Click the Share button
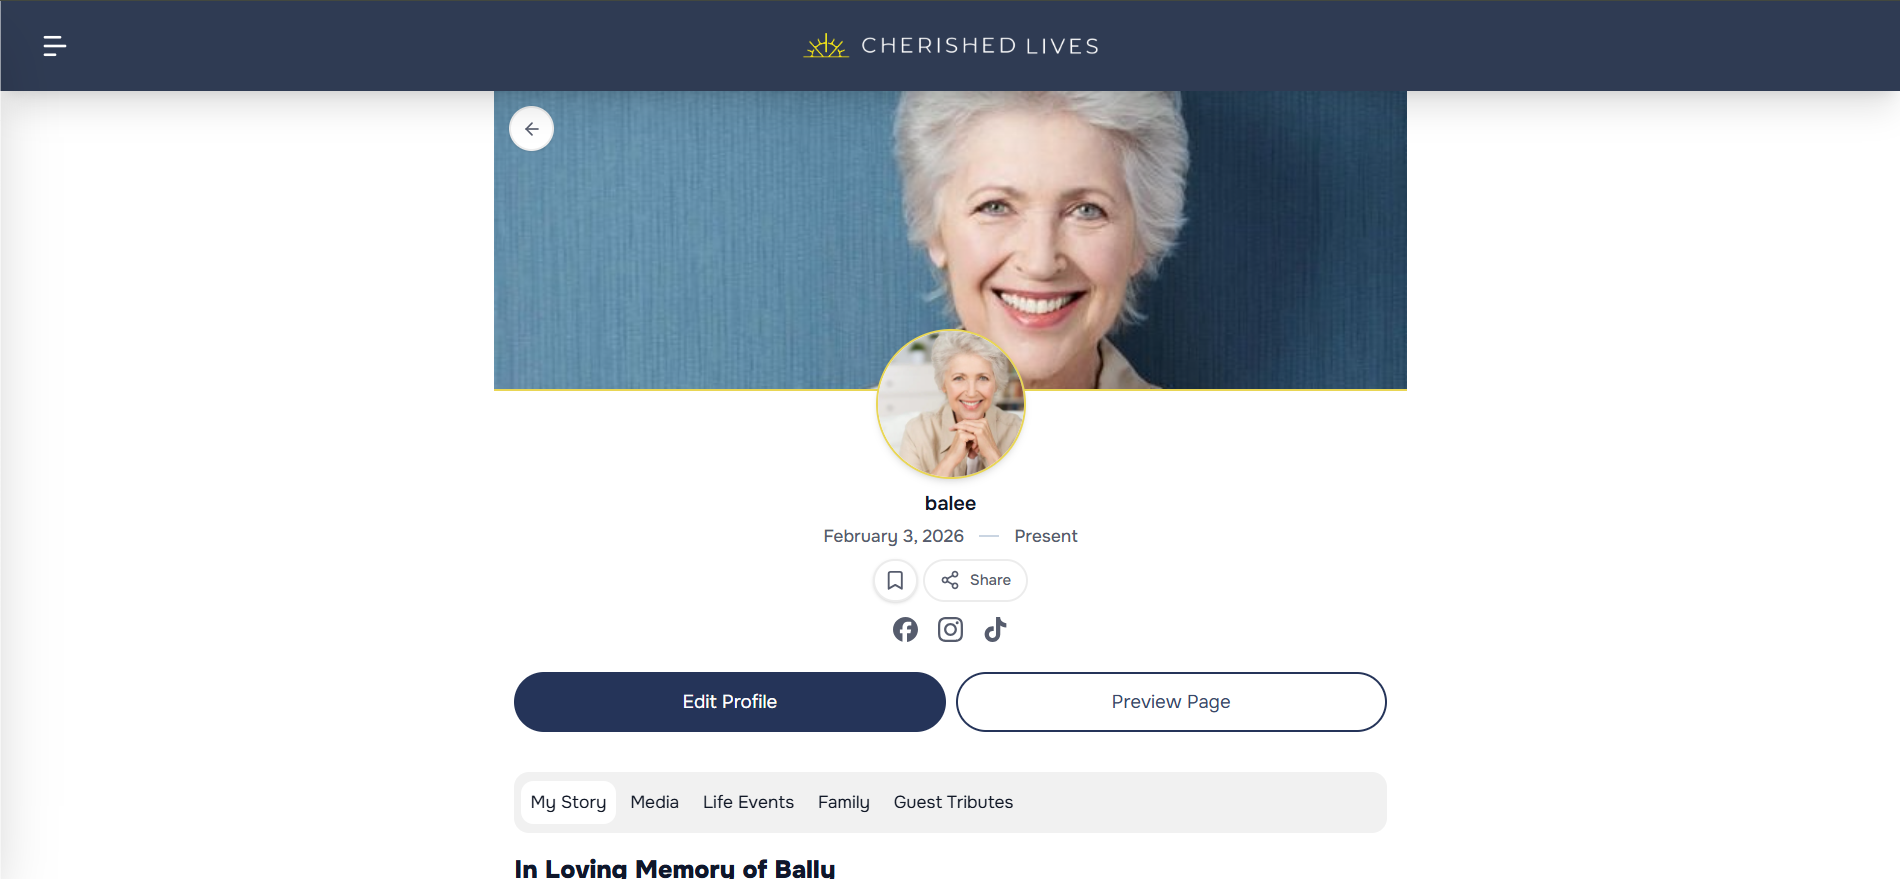 [x=975, y=580]
